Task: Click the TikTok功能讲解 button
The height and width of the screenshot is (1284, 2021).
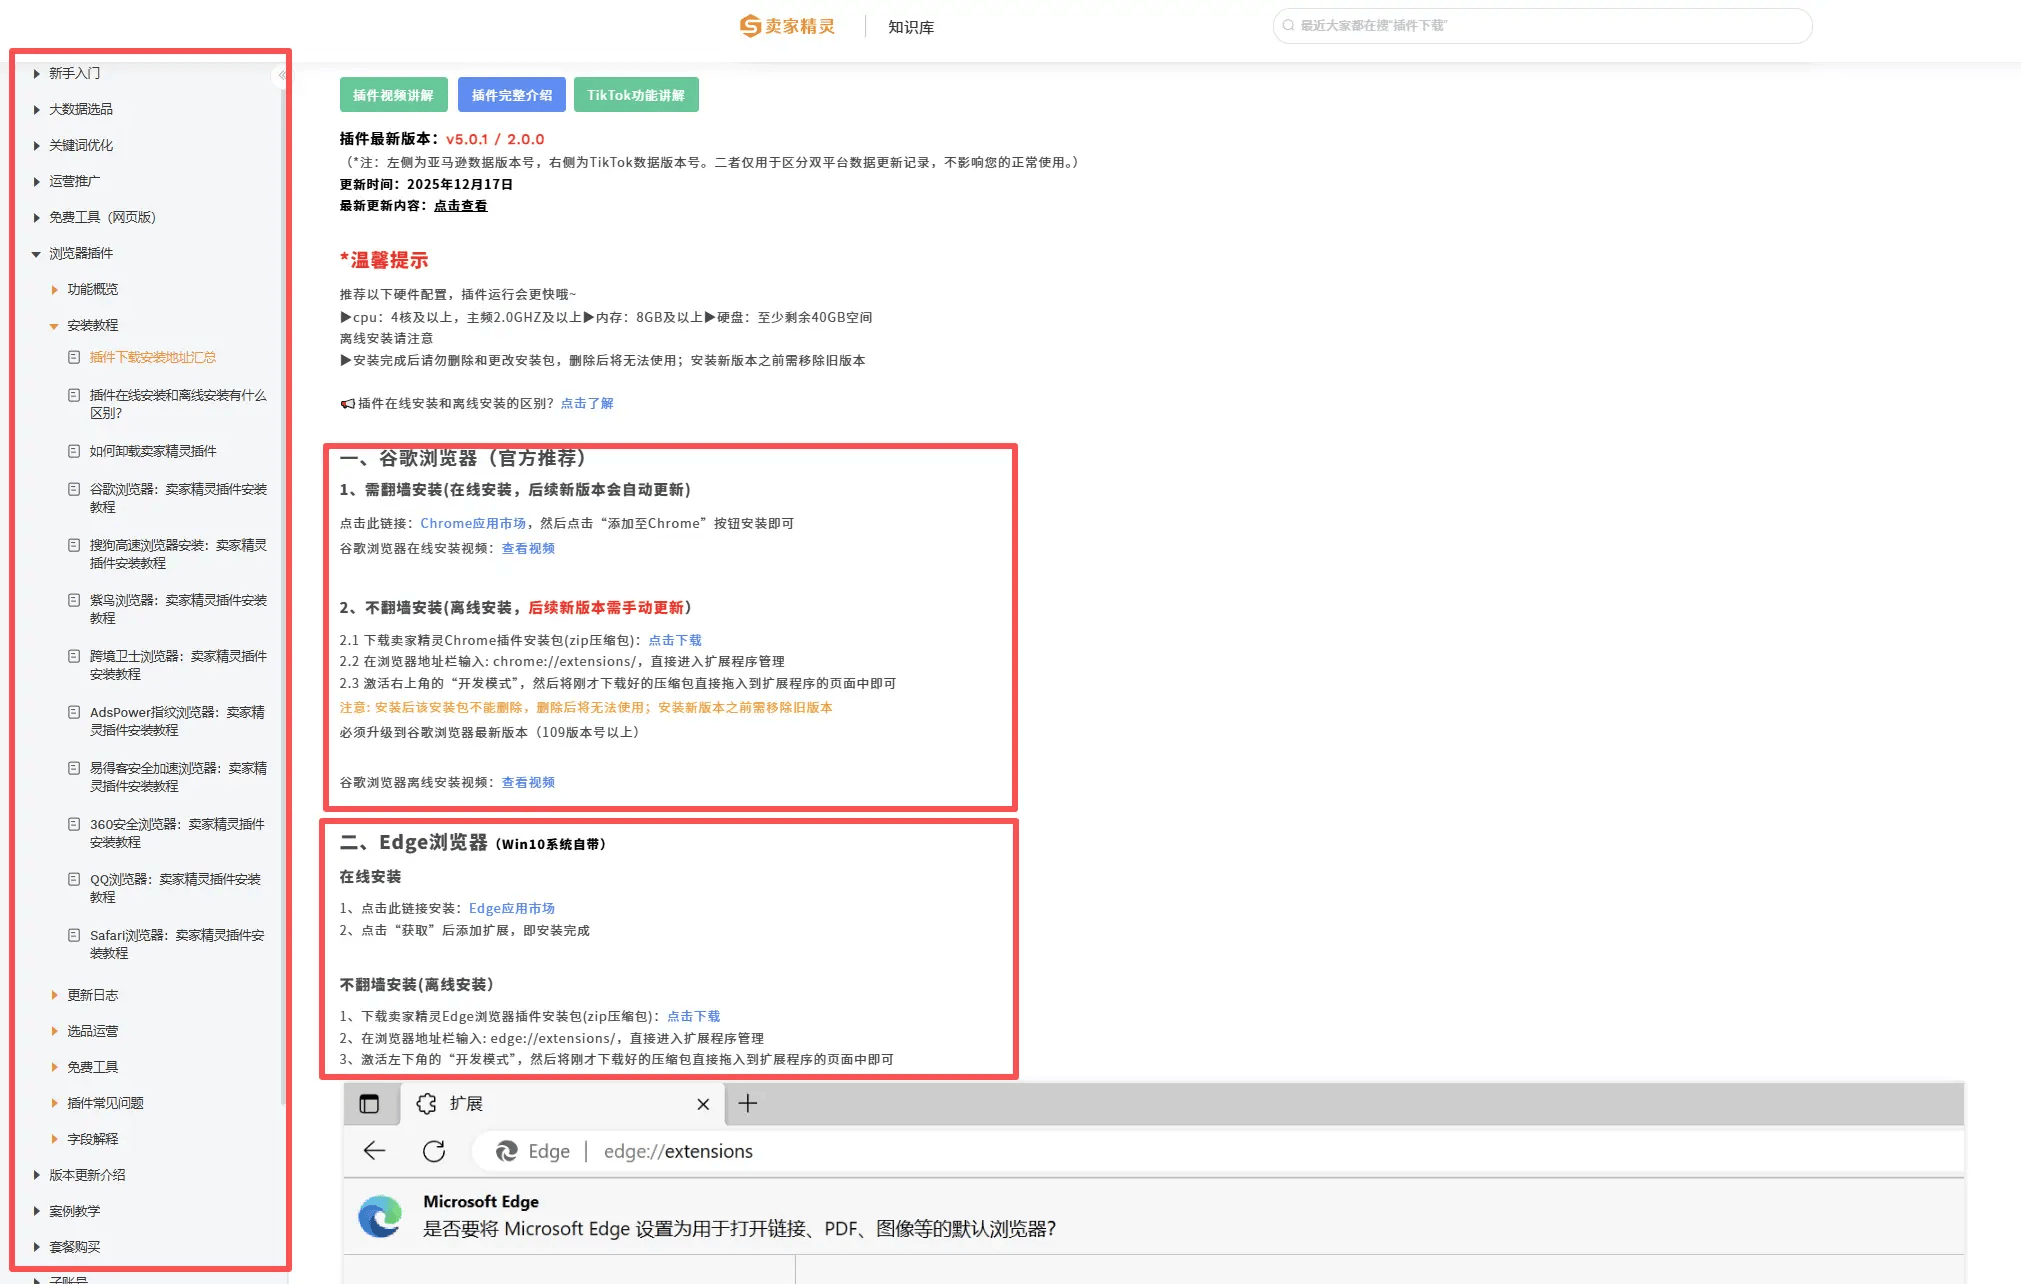Action: click(x=636, y=95)
